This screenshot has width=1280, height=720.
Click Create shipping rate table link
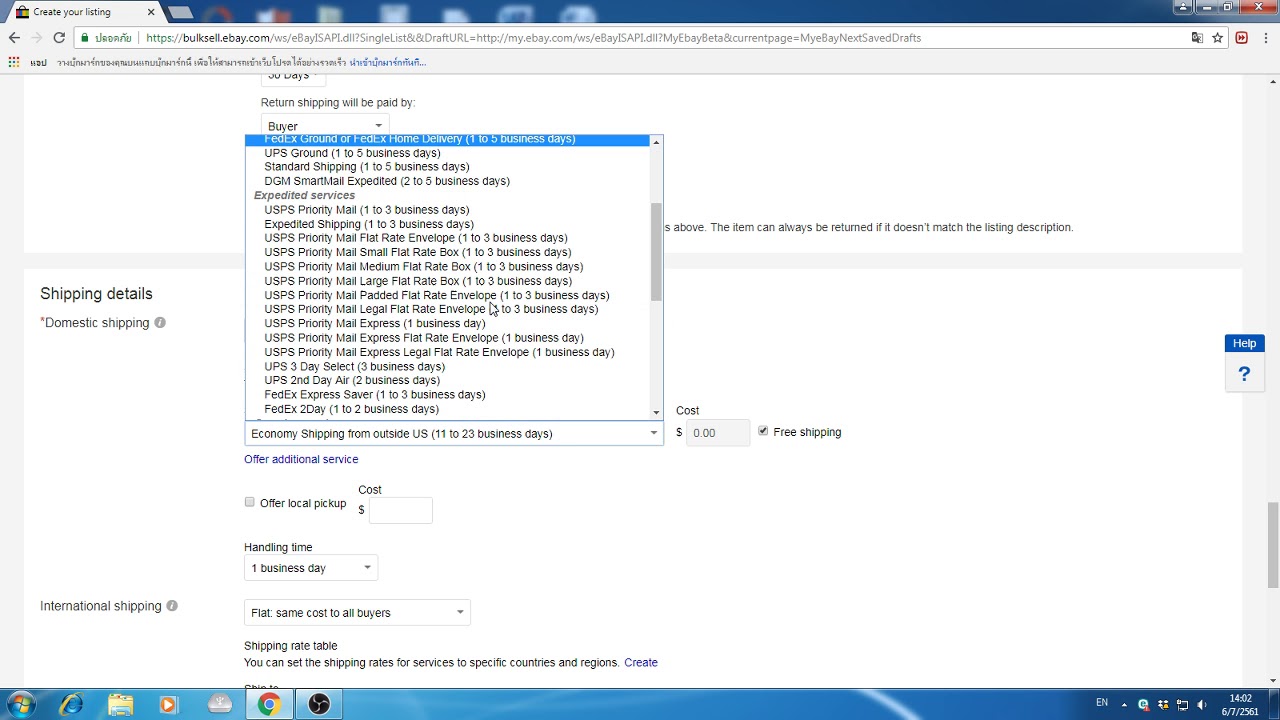641,662
